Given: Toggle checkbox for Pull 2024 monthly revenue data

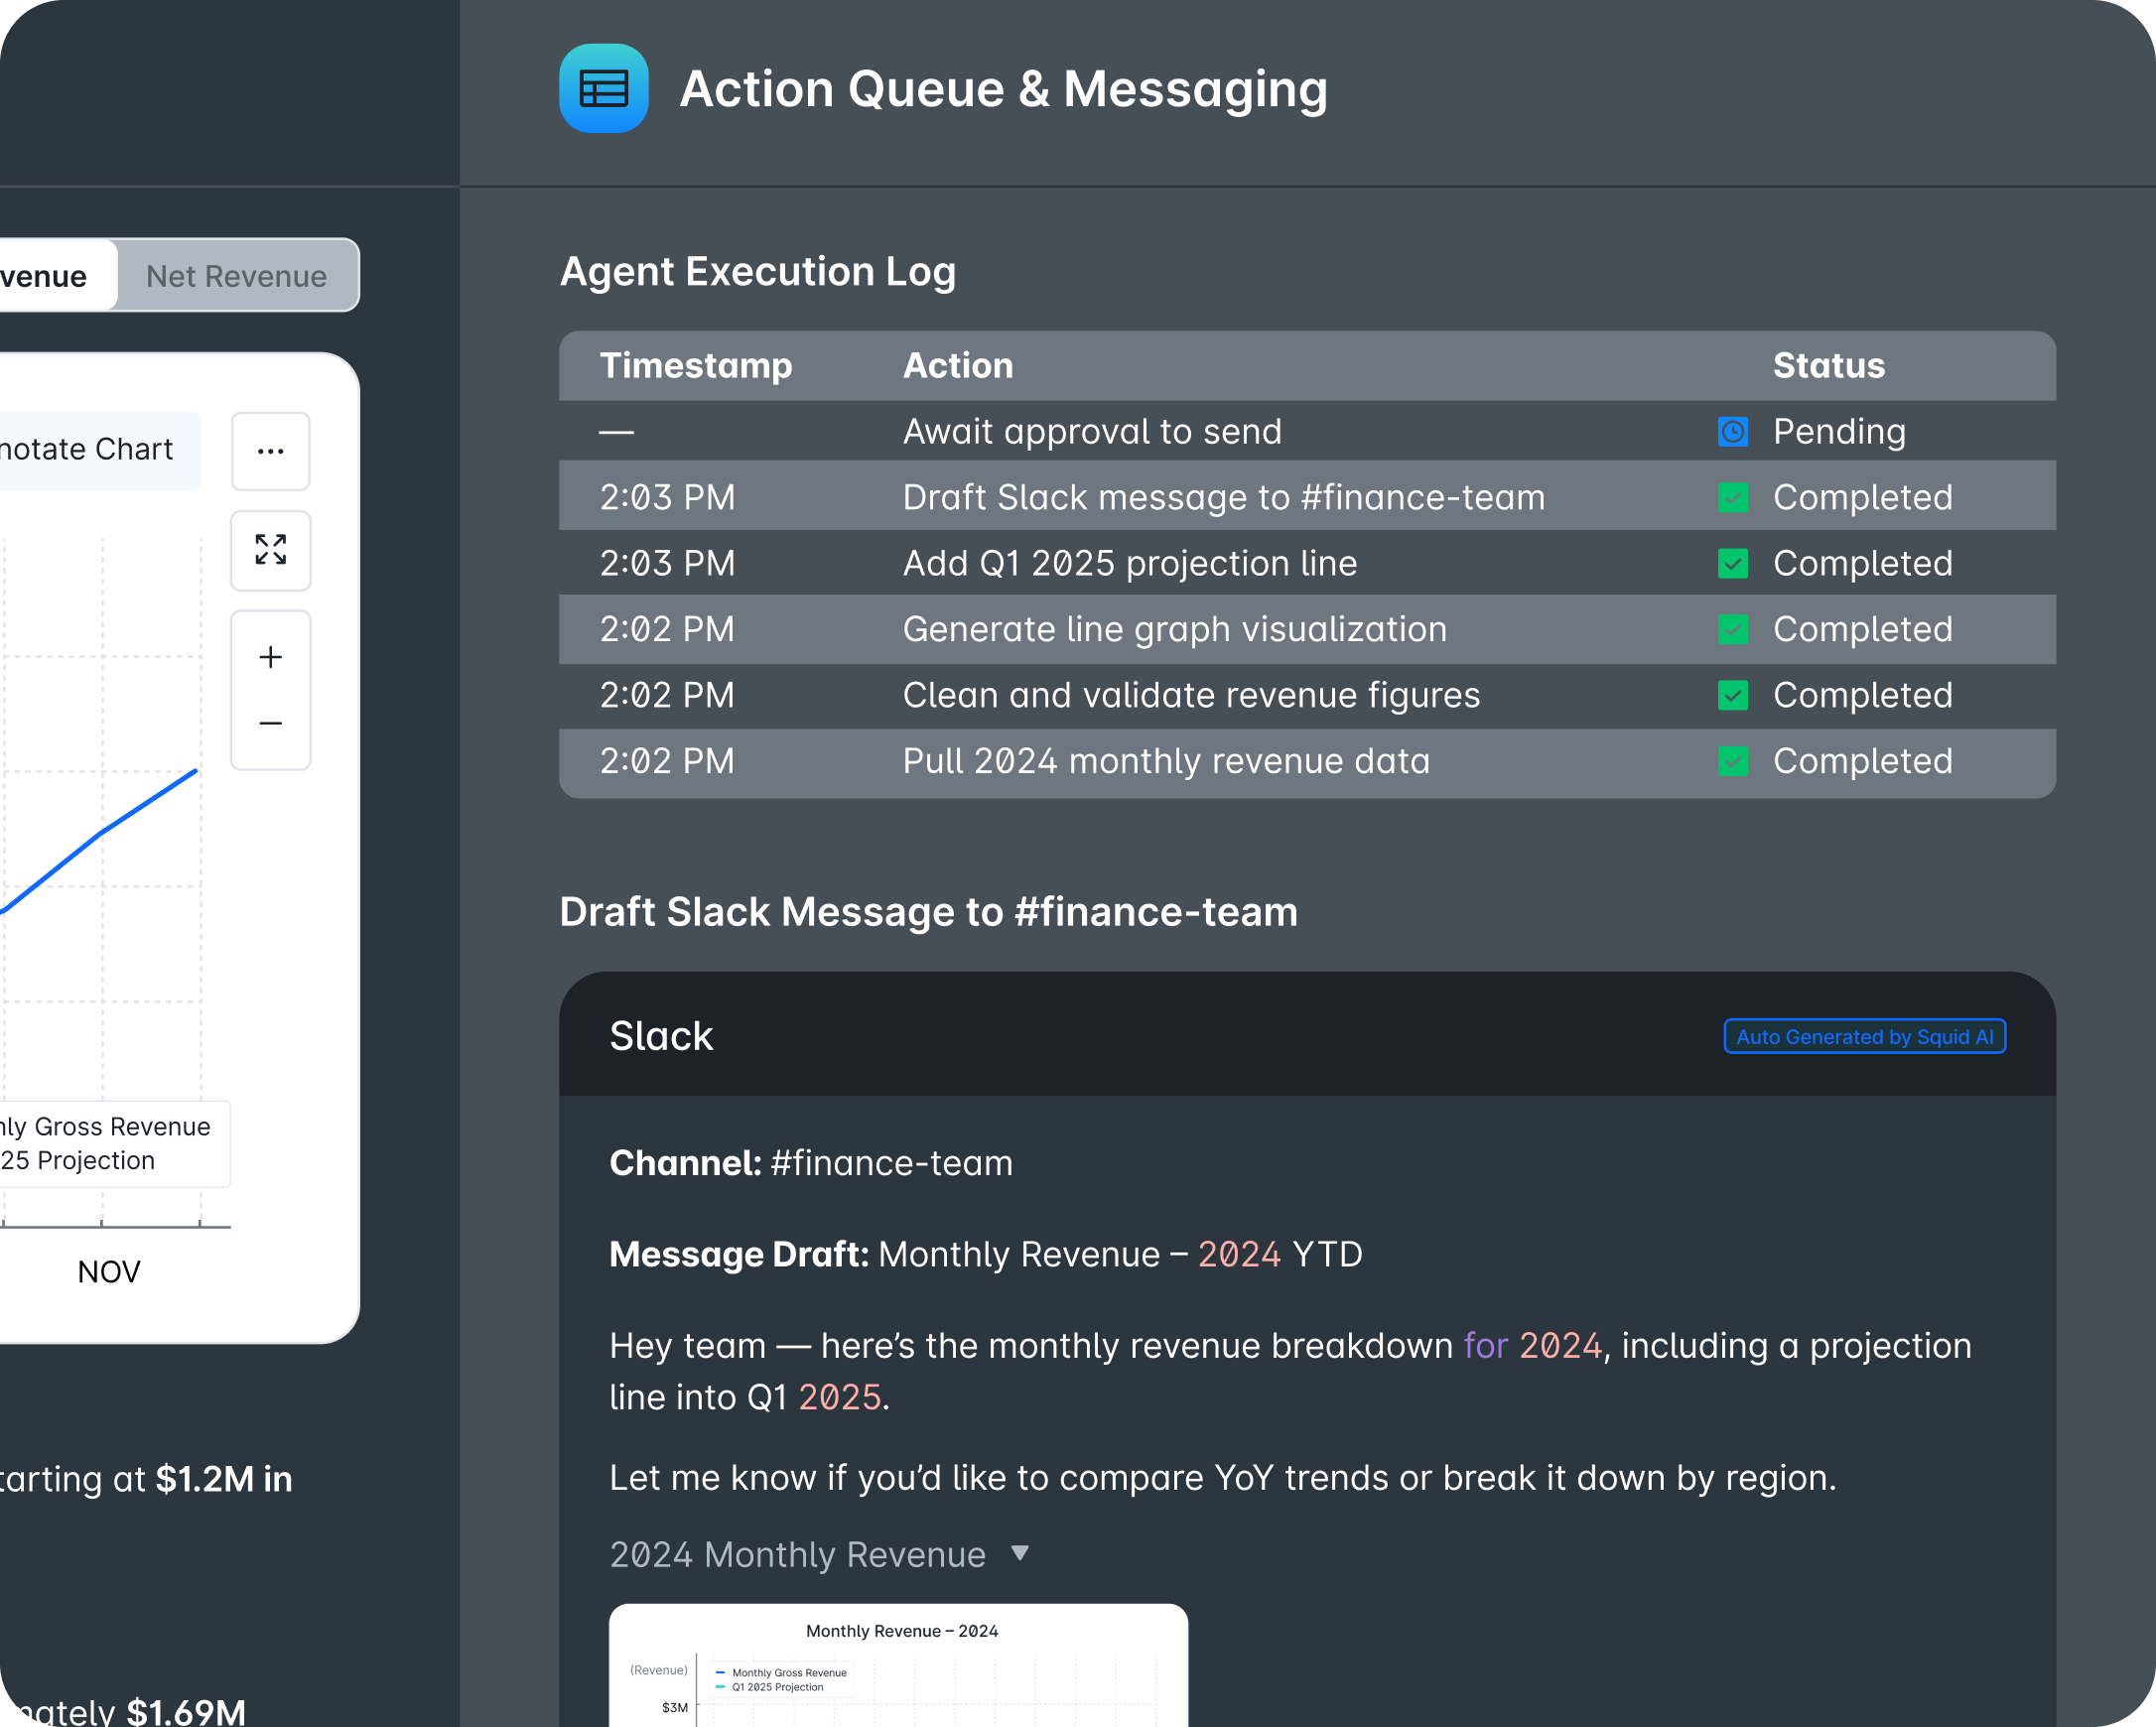Looking at the screenshot, I should [1732, 762].
